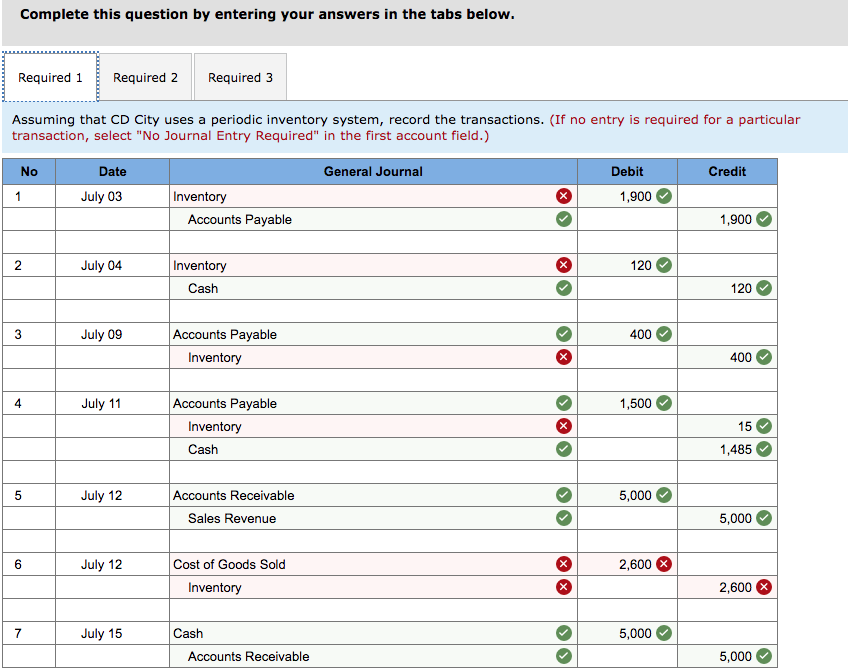
Task: Click the July 15 date cell
Action: click(x=112, y=633)
